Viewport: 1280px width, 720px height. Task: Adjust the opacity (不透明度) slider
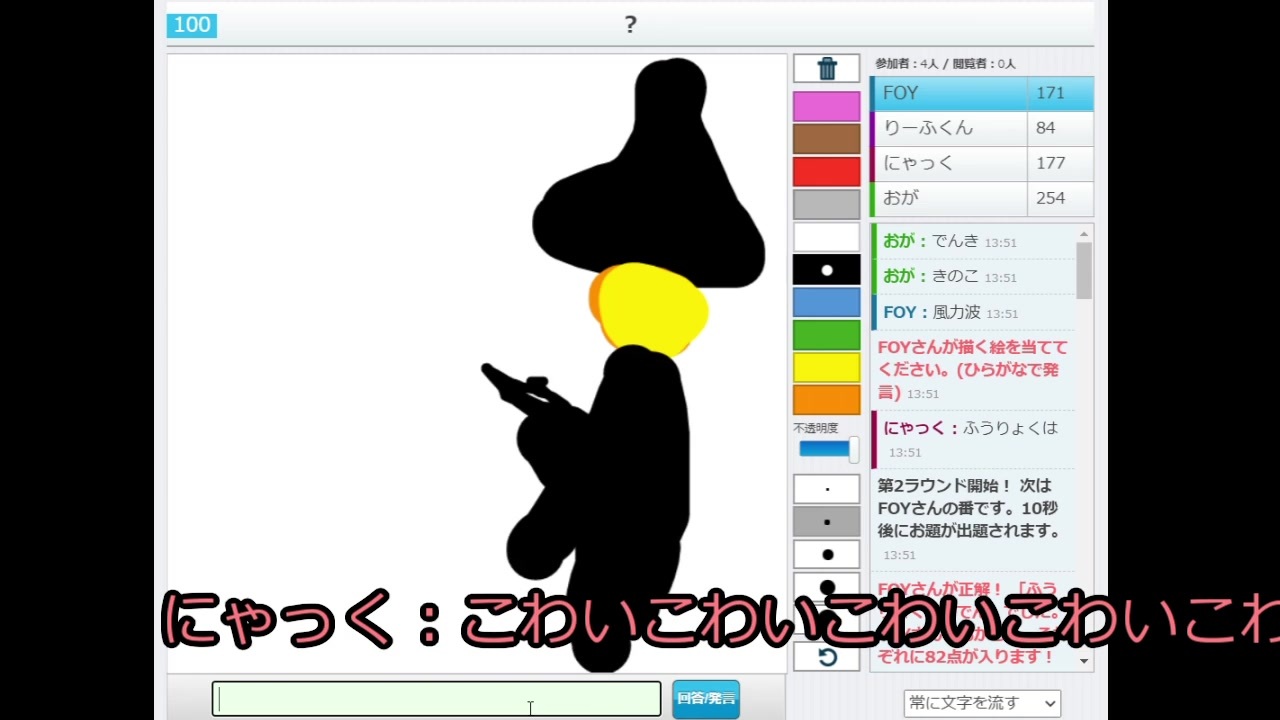(x=828, y=450)
